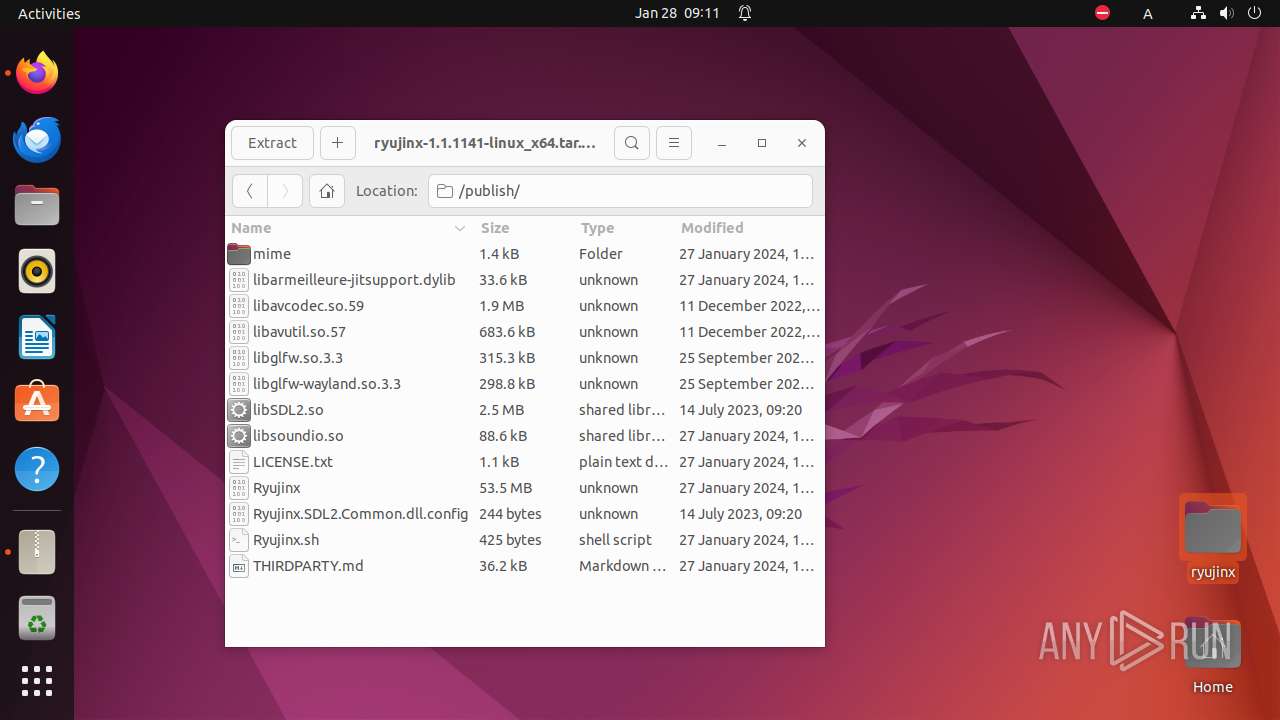Open the archive search icon
Viewport: 1280px width, 720px height.
(632, 143)
